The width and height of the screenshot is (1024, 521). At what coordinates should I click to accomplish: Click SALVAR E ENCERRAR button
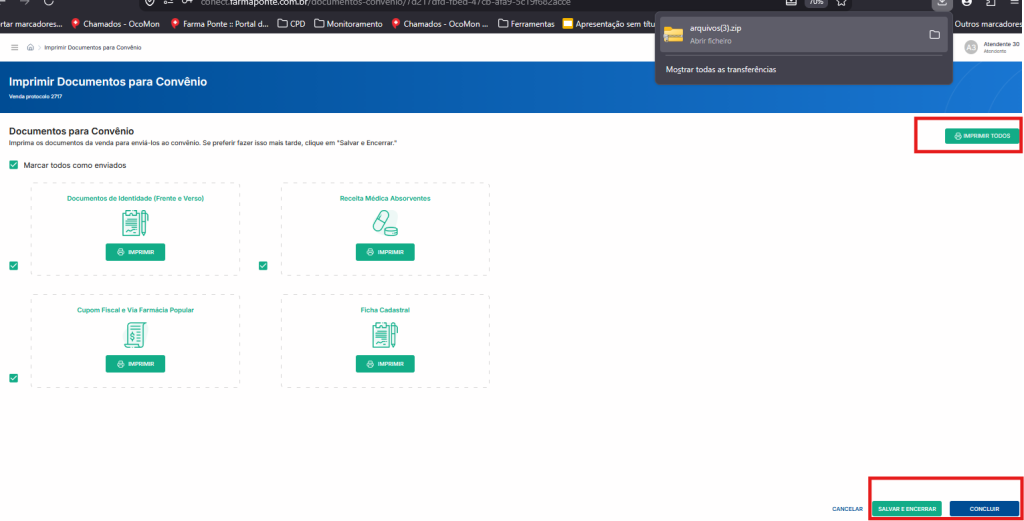tap(906, 509)
